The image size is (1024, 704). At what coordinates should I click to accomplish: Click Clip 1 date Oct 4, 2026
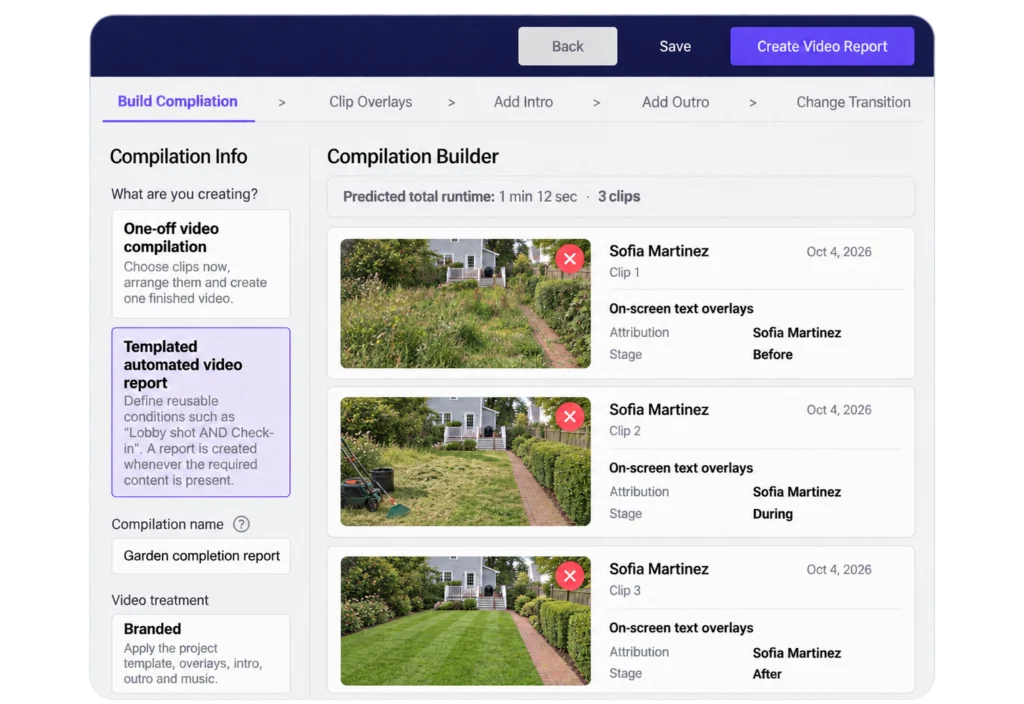839,252
